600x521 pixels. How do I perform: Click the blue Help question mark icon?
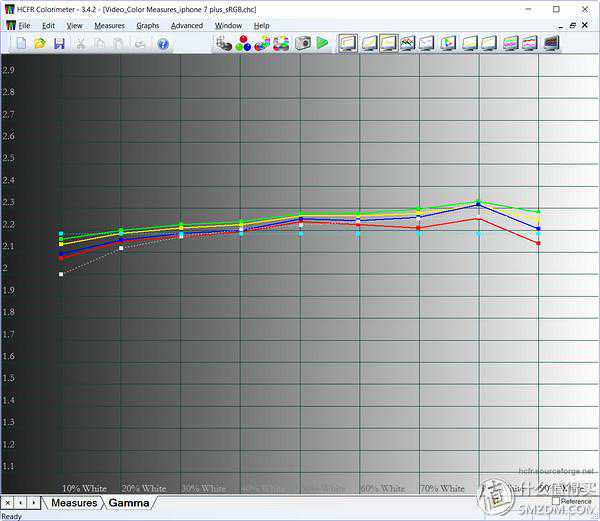click(163, 44)
